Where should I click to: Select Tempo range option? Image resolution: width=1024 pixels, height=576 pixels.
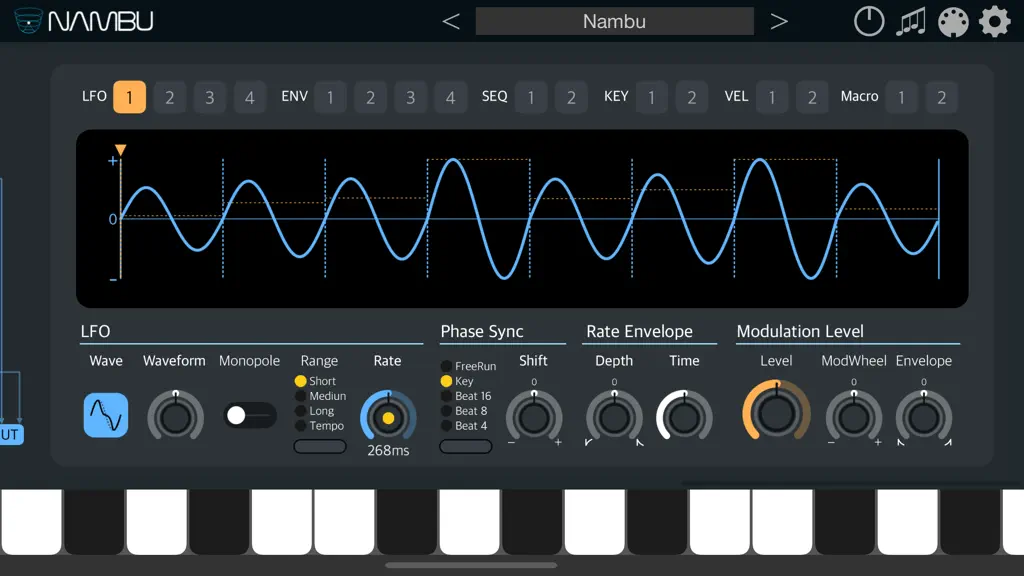(x=319, y=426)
